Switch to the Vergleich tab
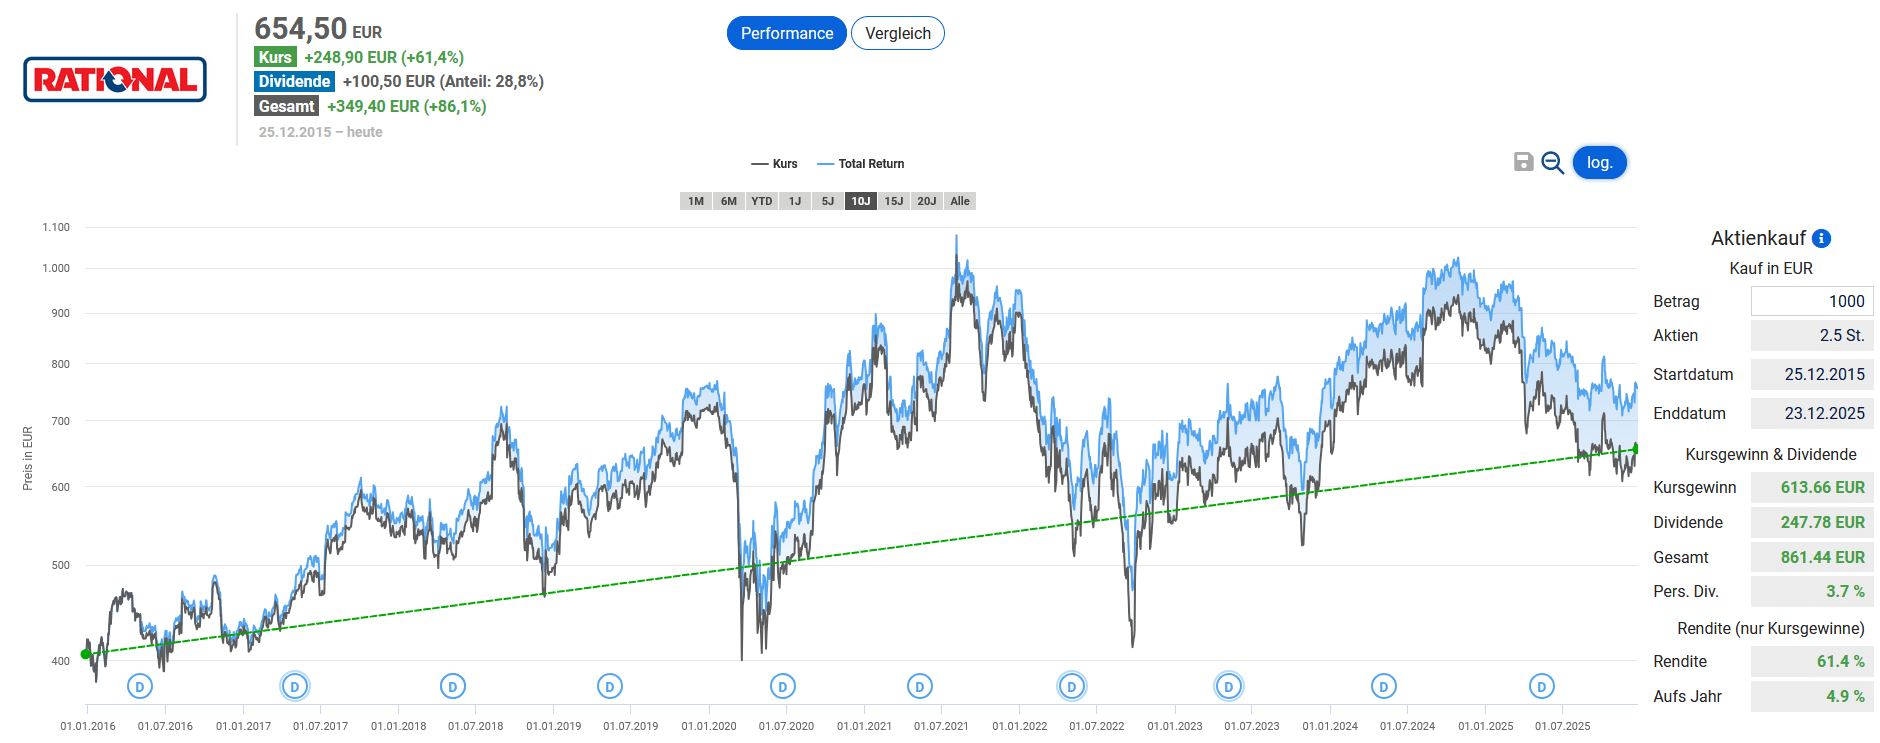This screenshot has width=1880, height=743. click(x=897, y=33)
